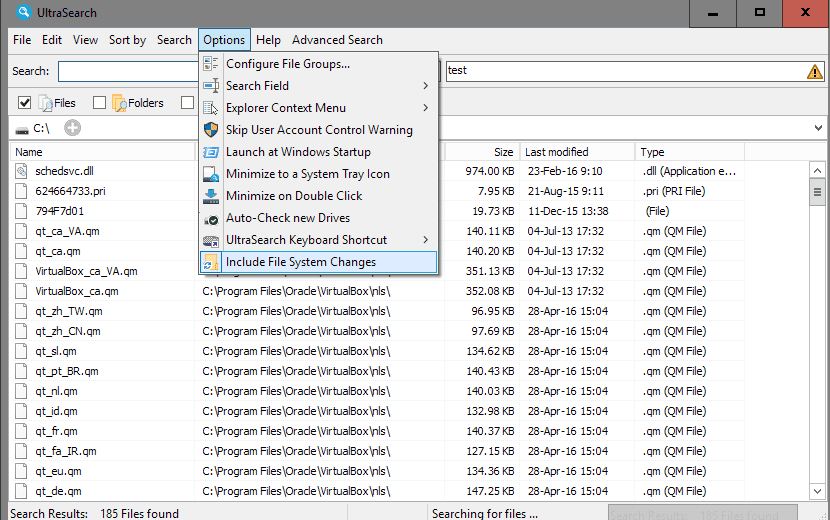This screenshot has height=520, width=830.
Task: Click the Configure File Groups menu icon
Action: [211, 64]
